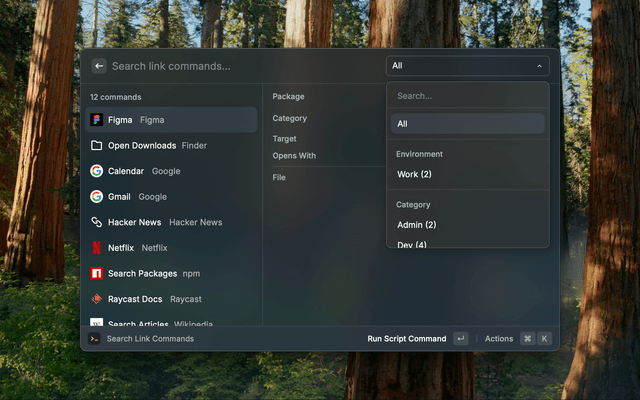The height and width of the screenshot is (400, 640).
Task: Click the Netflix logo icon
Action: 96,248
